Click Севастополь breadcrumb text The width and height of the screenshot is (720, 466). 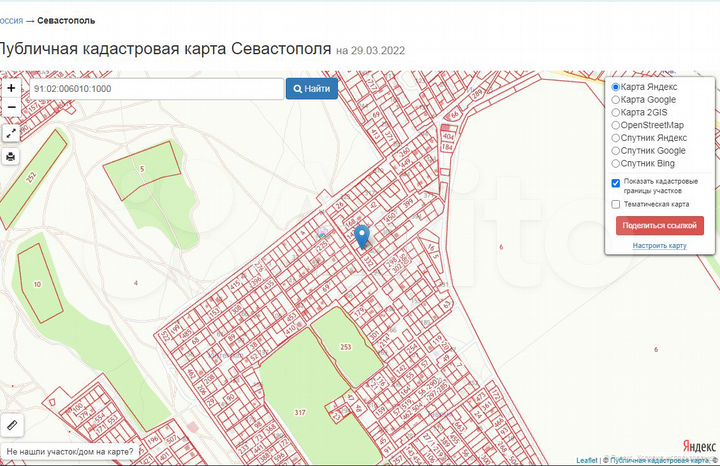pos(66,21)
